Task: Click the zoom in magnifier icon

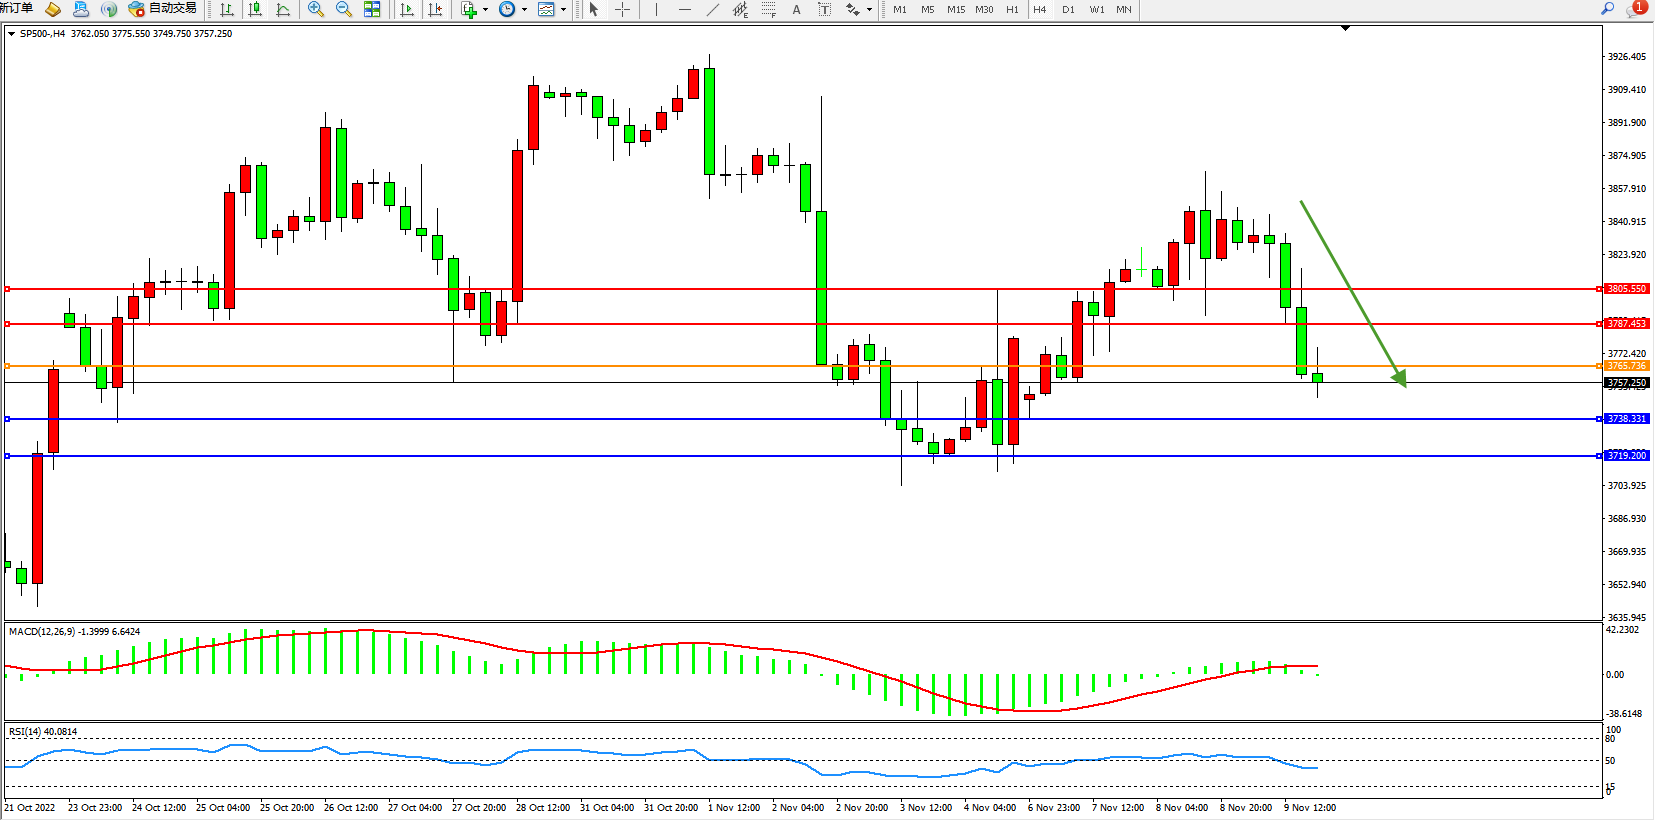Action: coord(316,9)
